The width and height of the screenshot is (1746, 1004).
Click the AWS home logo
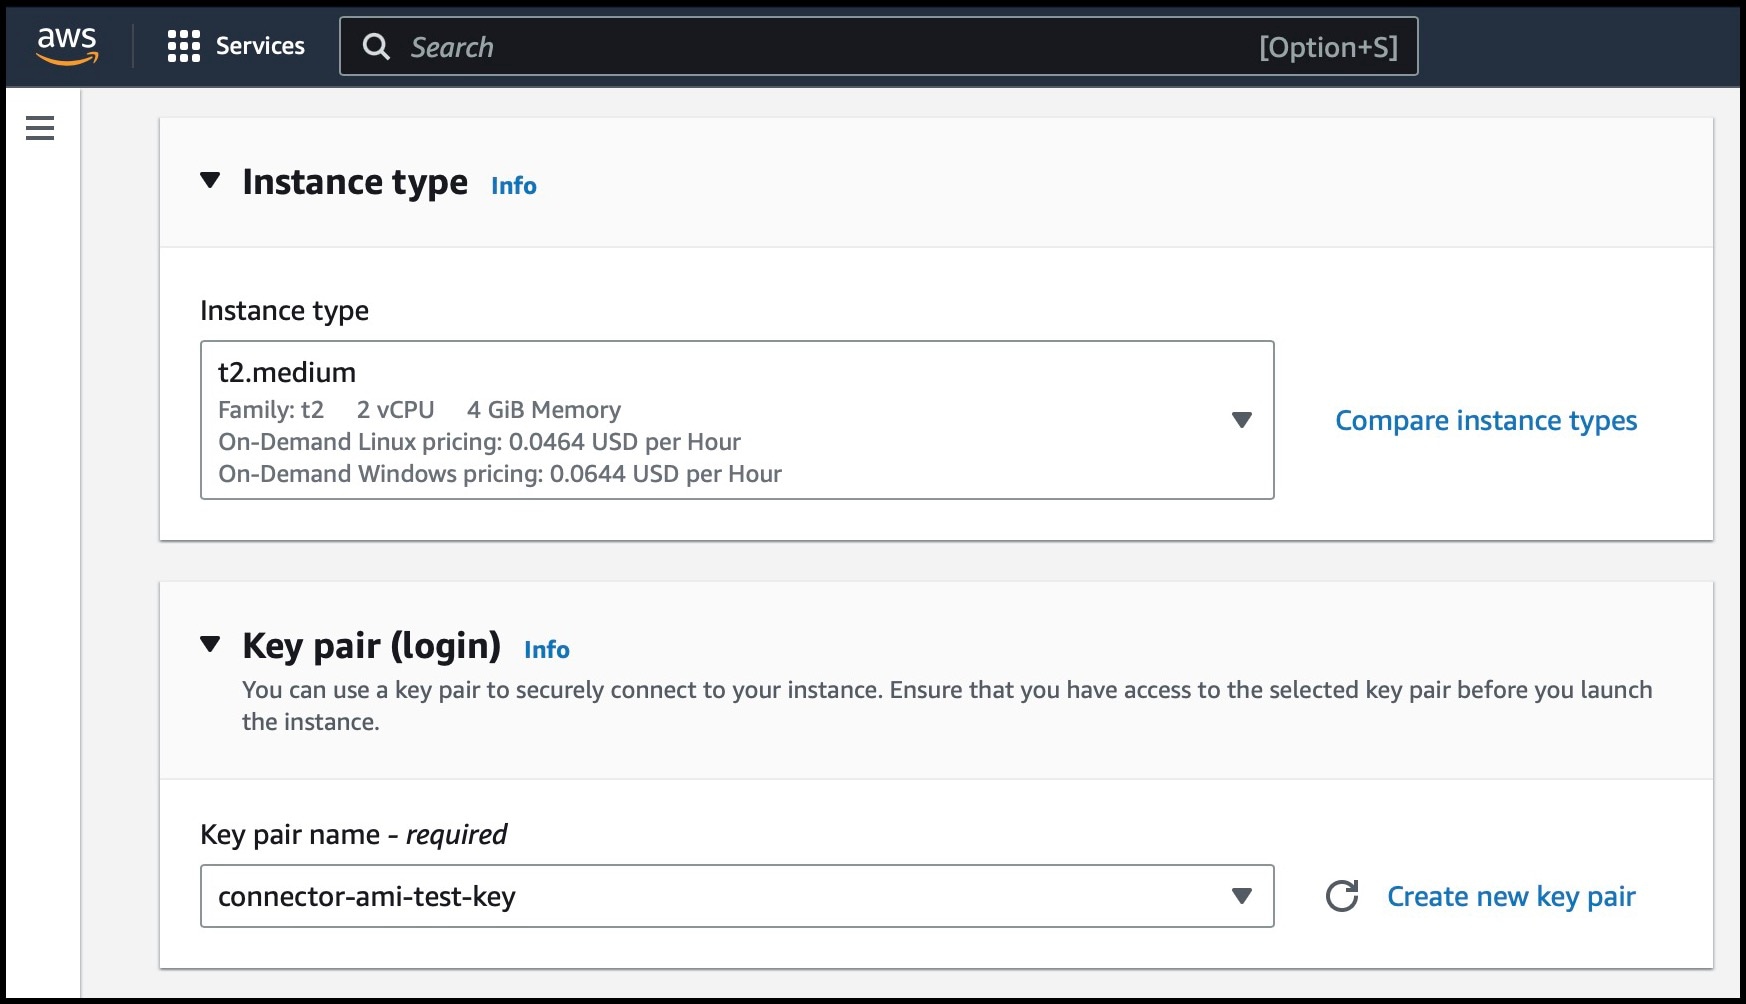tap(65, 44)
